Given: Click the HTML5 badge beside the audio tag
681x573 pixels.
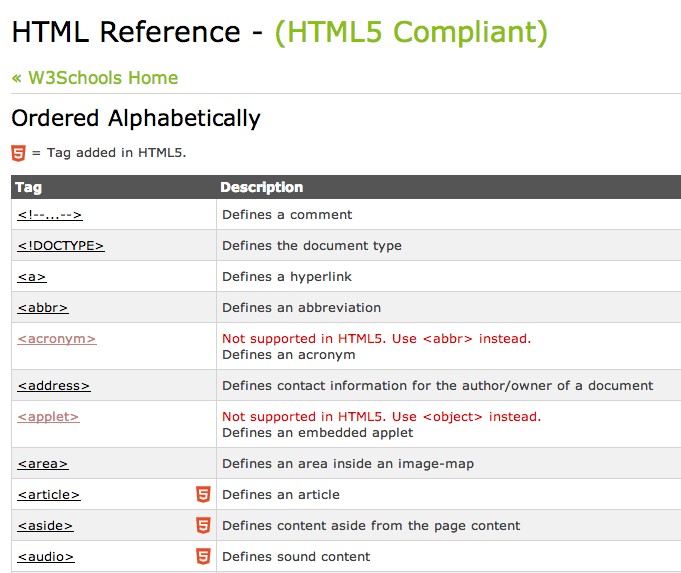Looking at the screenshot, I should coord(203,556).
